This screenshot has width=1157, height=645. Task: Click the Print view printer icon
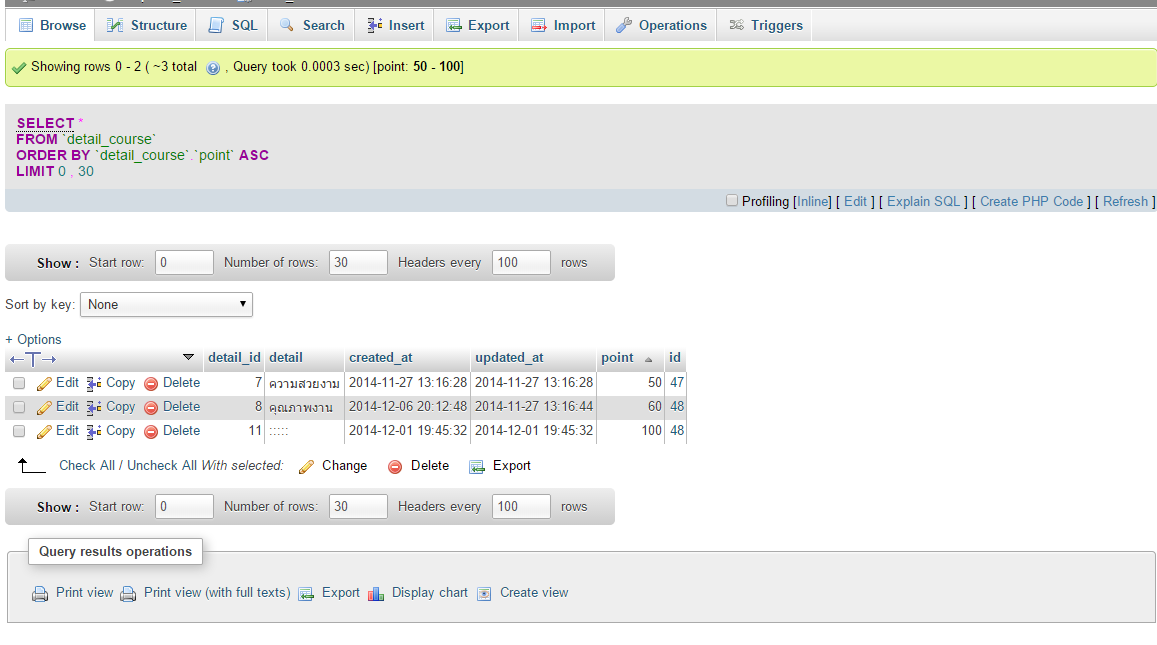(40, 594)
